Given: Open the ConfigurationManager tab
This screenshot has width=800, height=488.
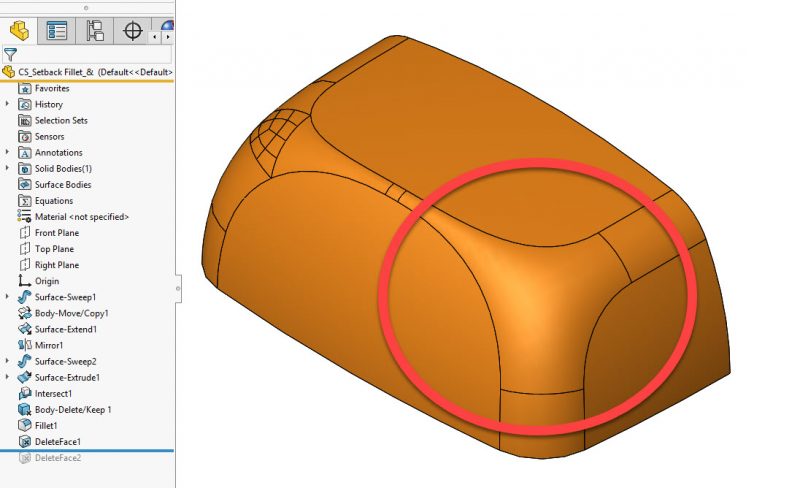Looking at the screenshot, I should click(95, 29).
